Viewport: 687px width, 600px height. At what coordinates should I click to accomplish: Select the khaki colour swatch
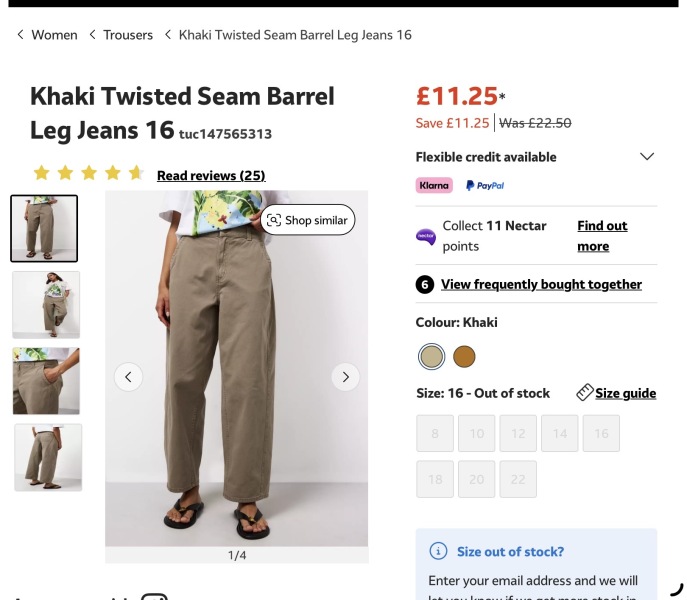[x=432, y=356]
